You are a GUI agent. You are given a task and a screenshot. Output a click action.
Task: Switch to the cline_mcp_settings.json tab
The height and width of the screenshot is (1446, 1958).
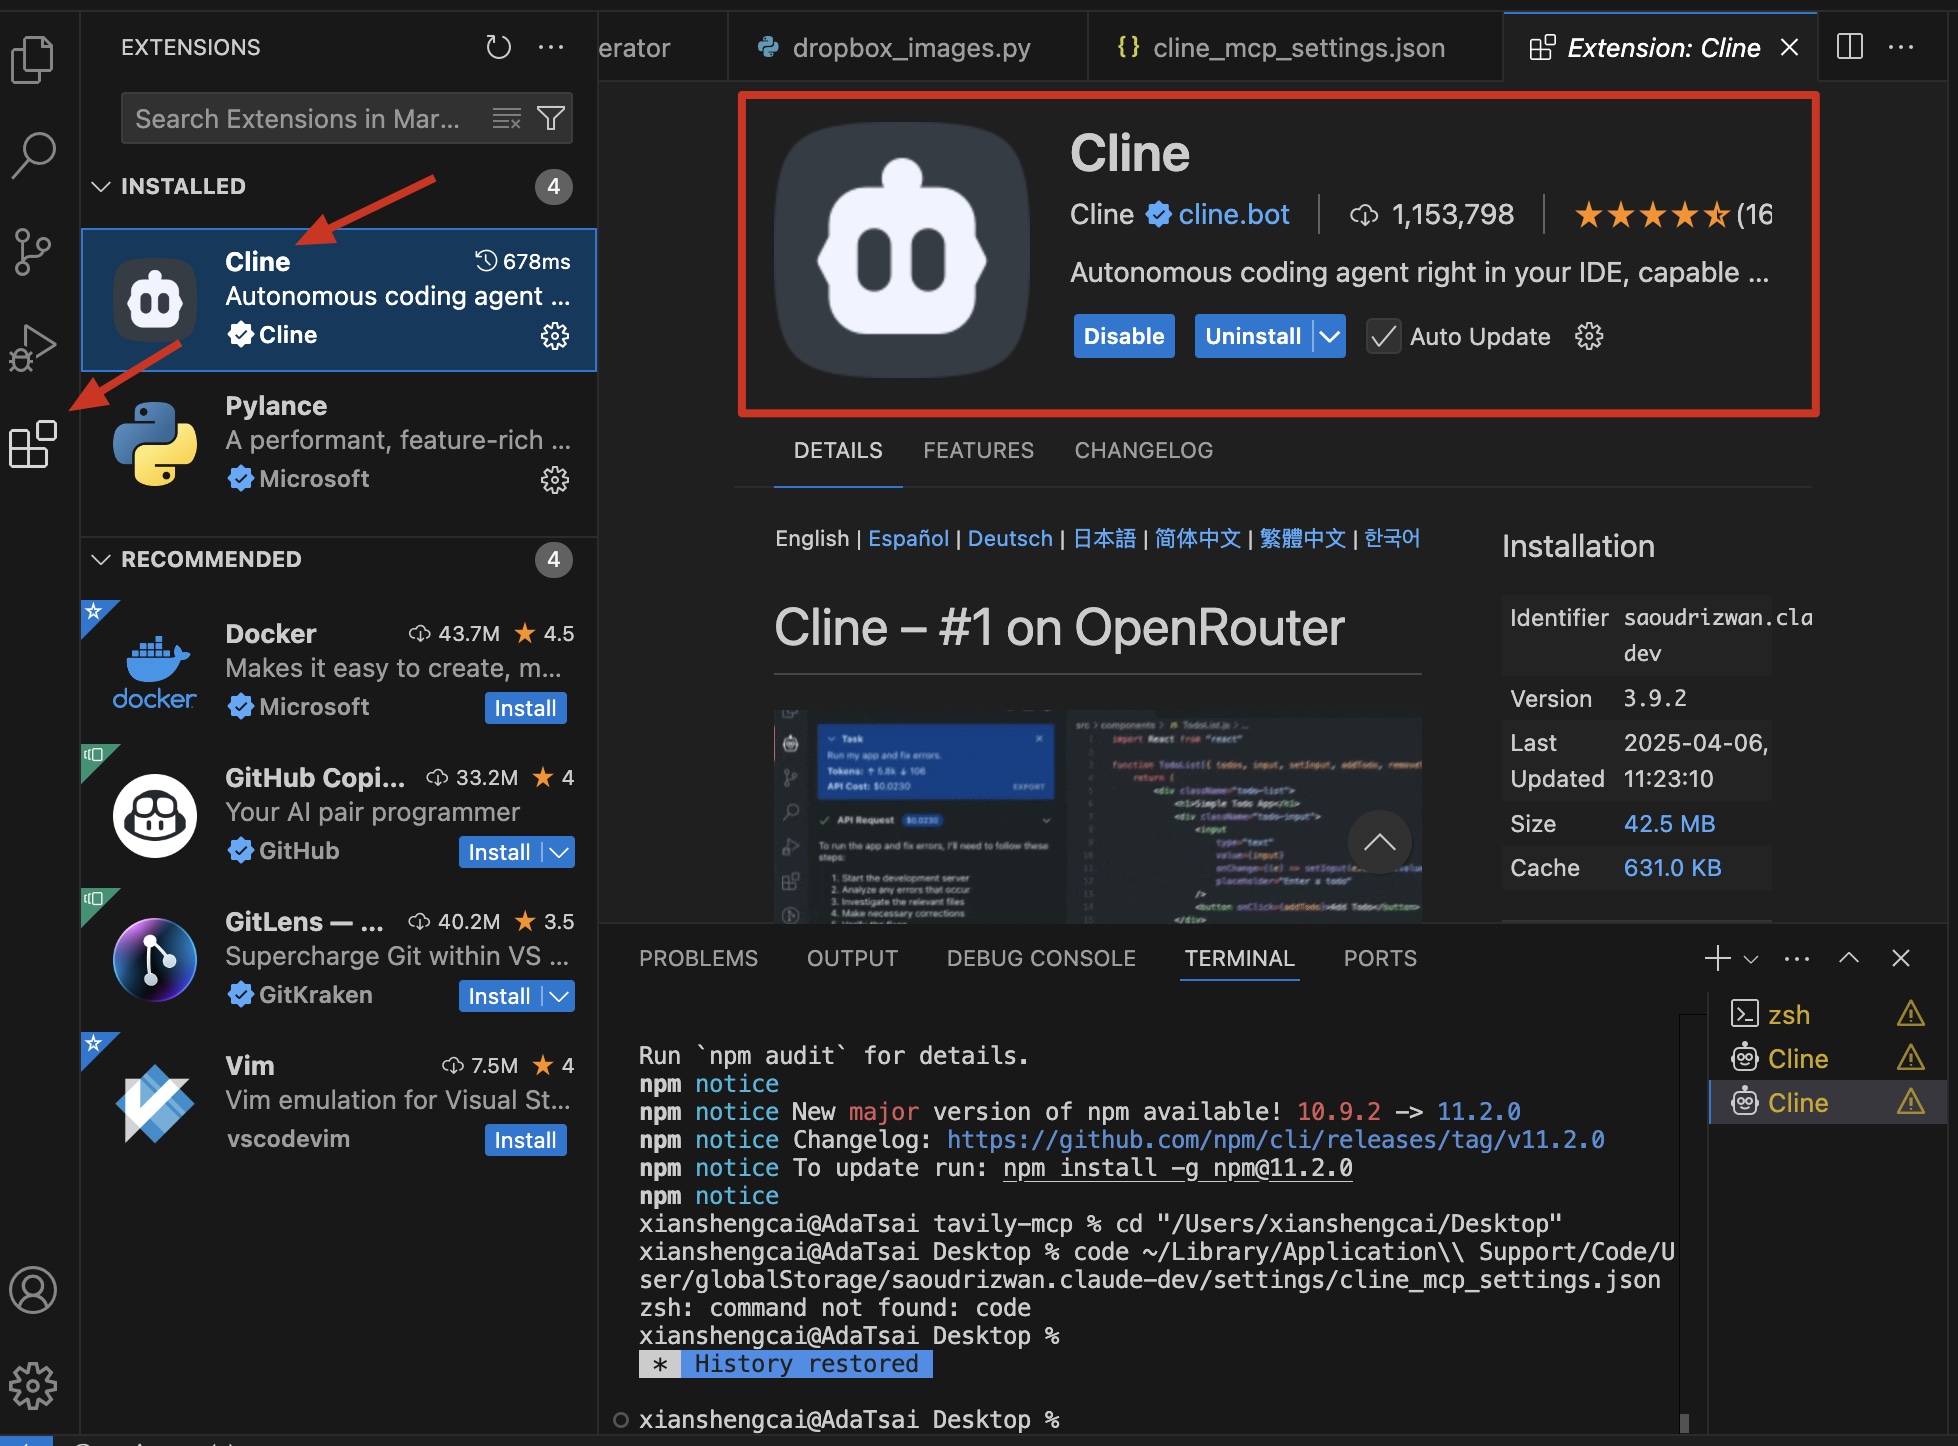1296,47
